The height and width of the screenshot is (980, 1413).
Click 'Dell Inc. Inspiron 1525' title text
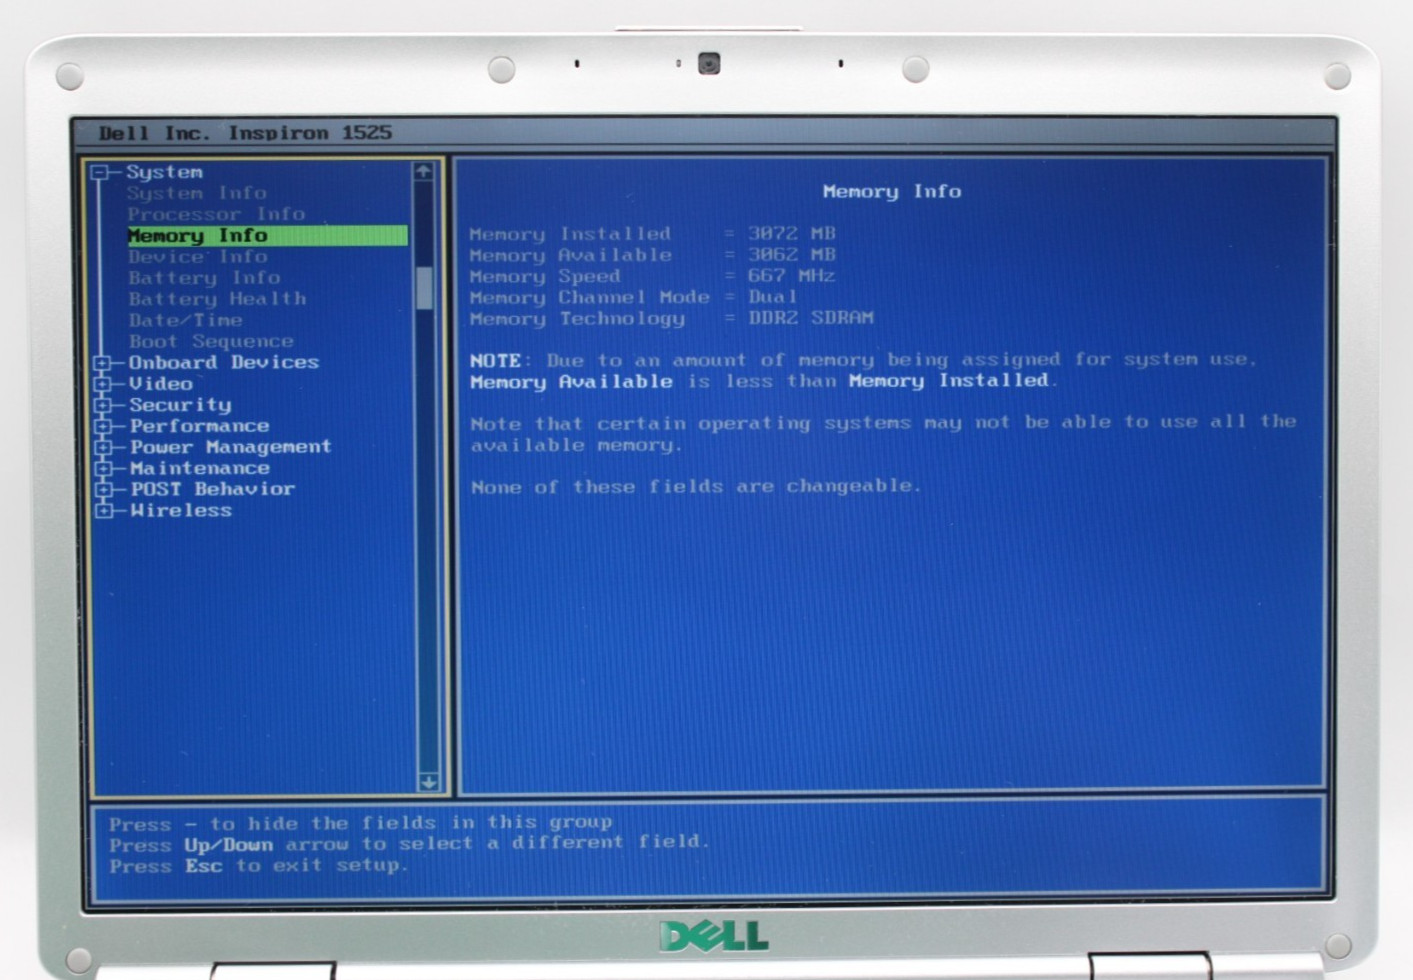click(x=245, y=133)
